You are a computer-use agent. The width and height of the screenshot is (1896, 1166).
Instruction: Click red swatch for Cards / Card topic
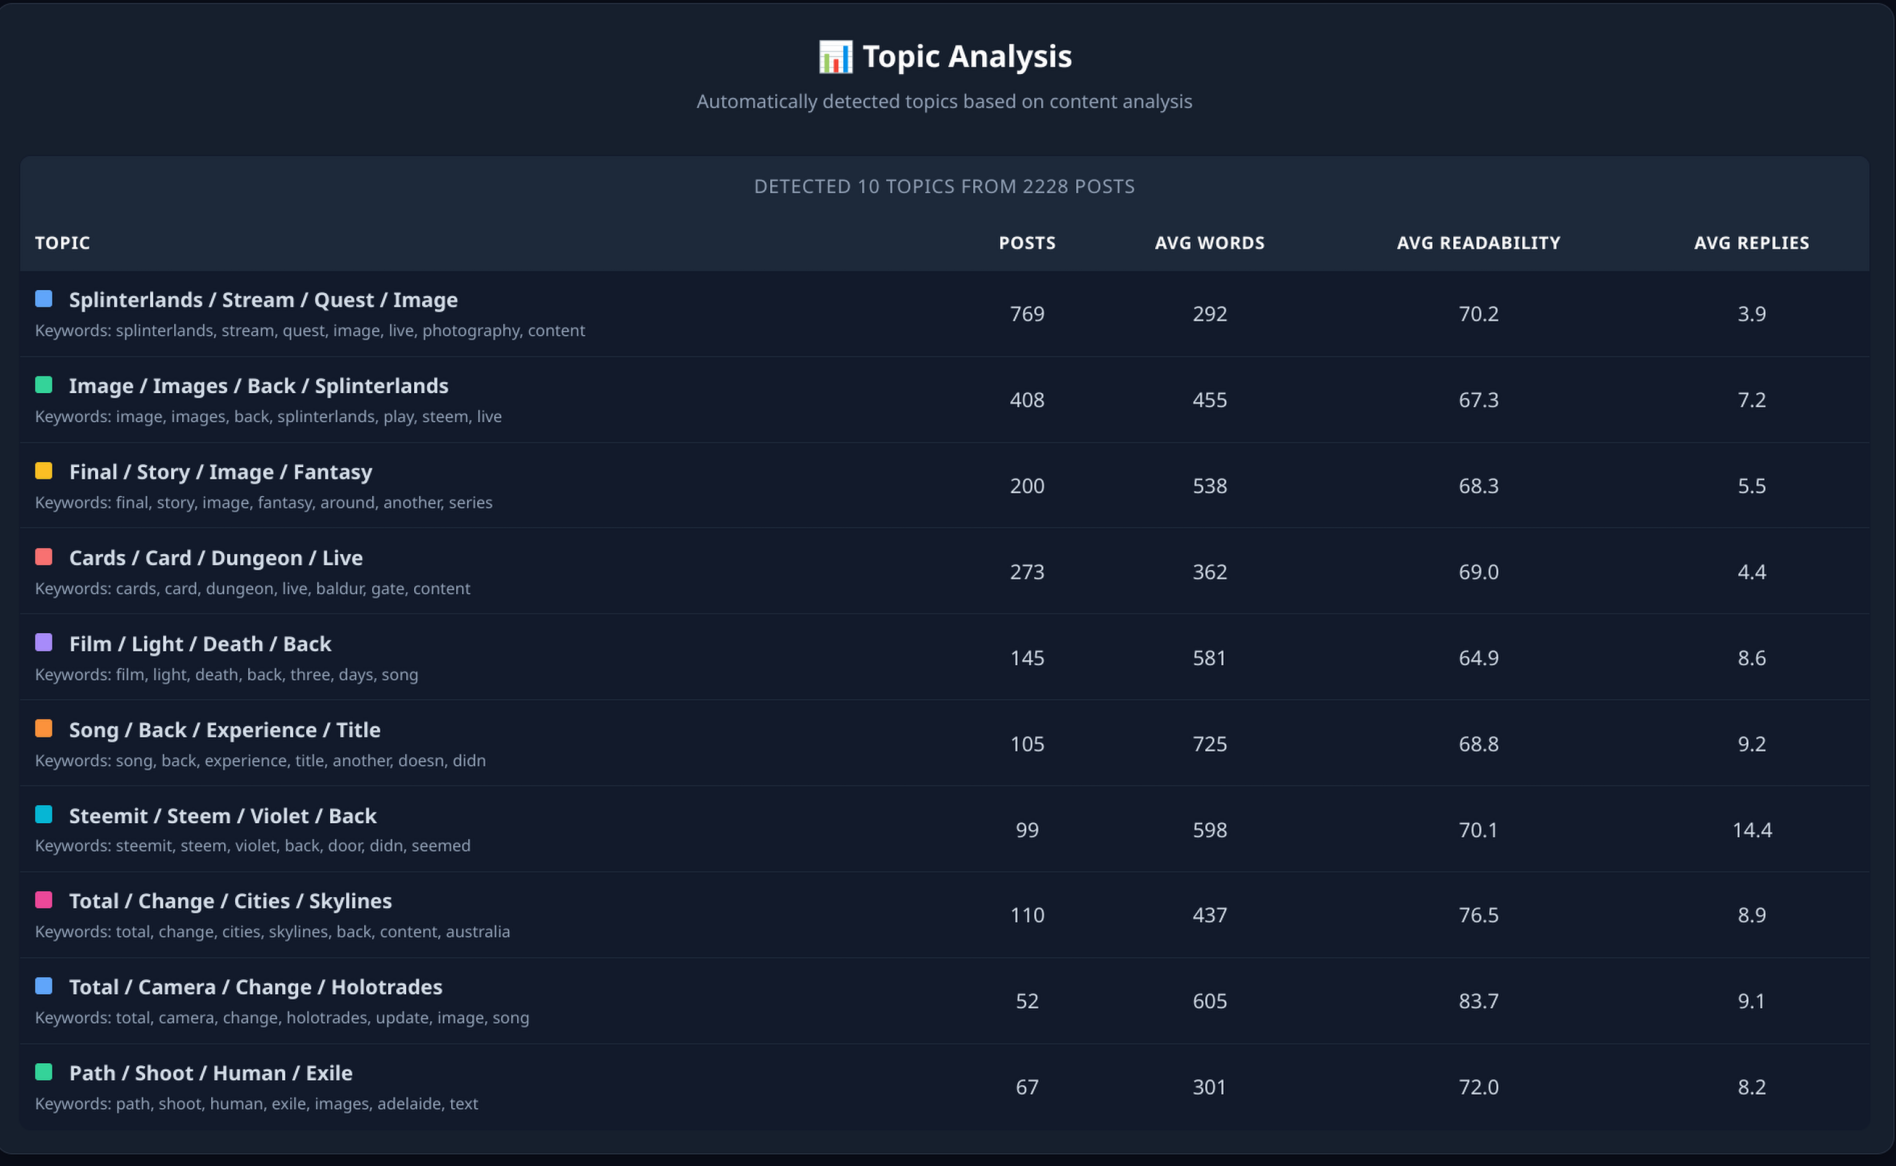44,557
